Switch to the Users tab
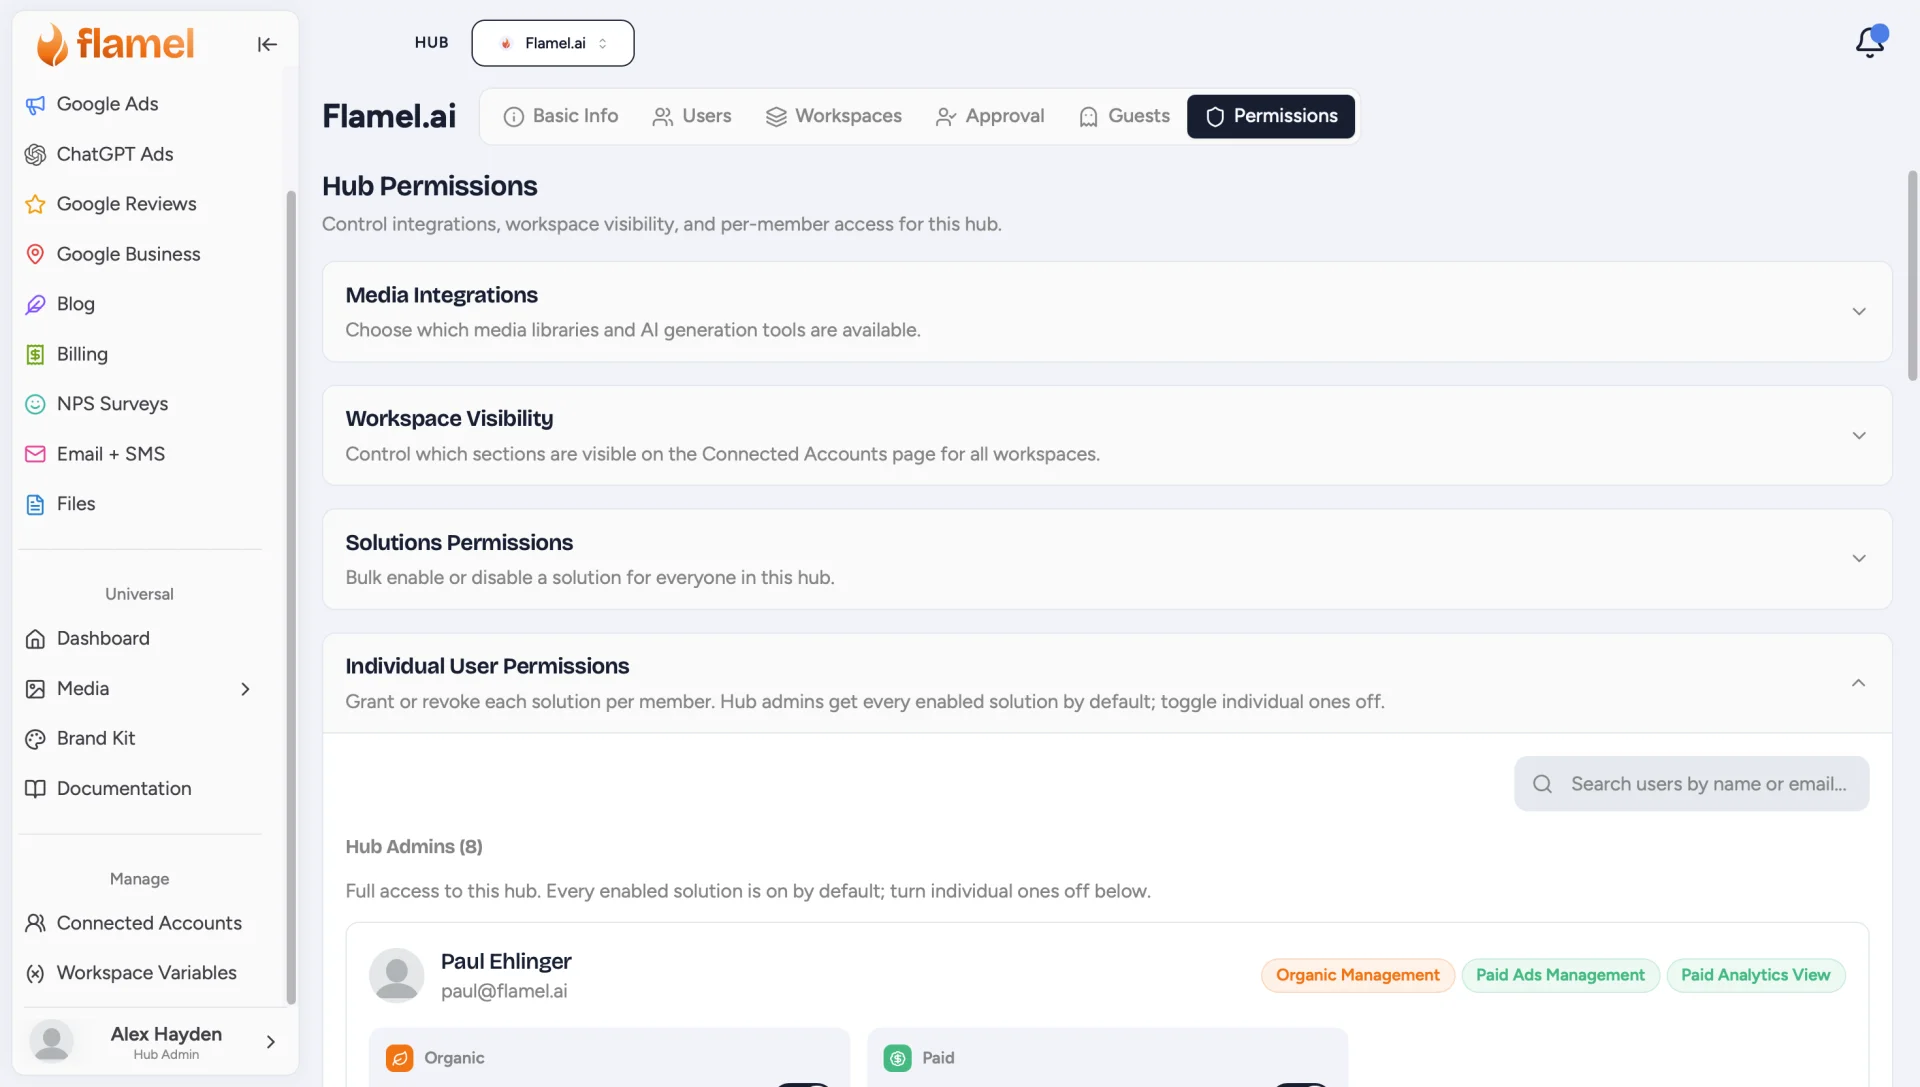Screen dimensions: 1920x1087 point(692,116)
